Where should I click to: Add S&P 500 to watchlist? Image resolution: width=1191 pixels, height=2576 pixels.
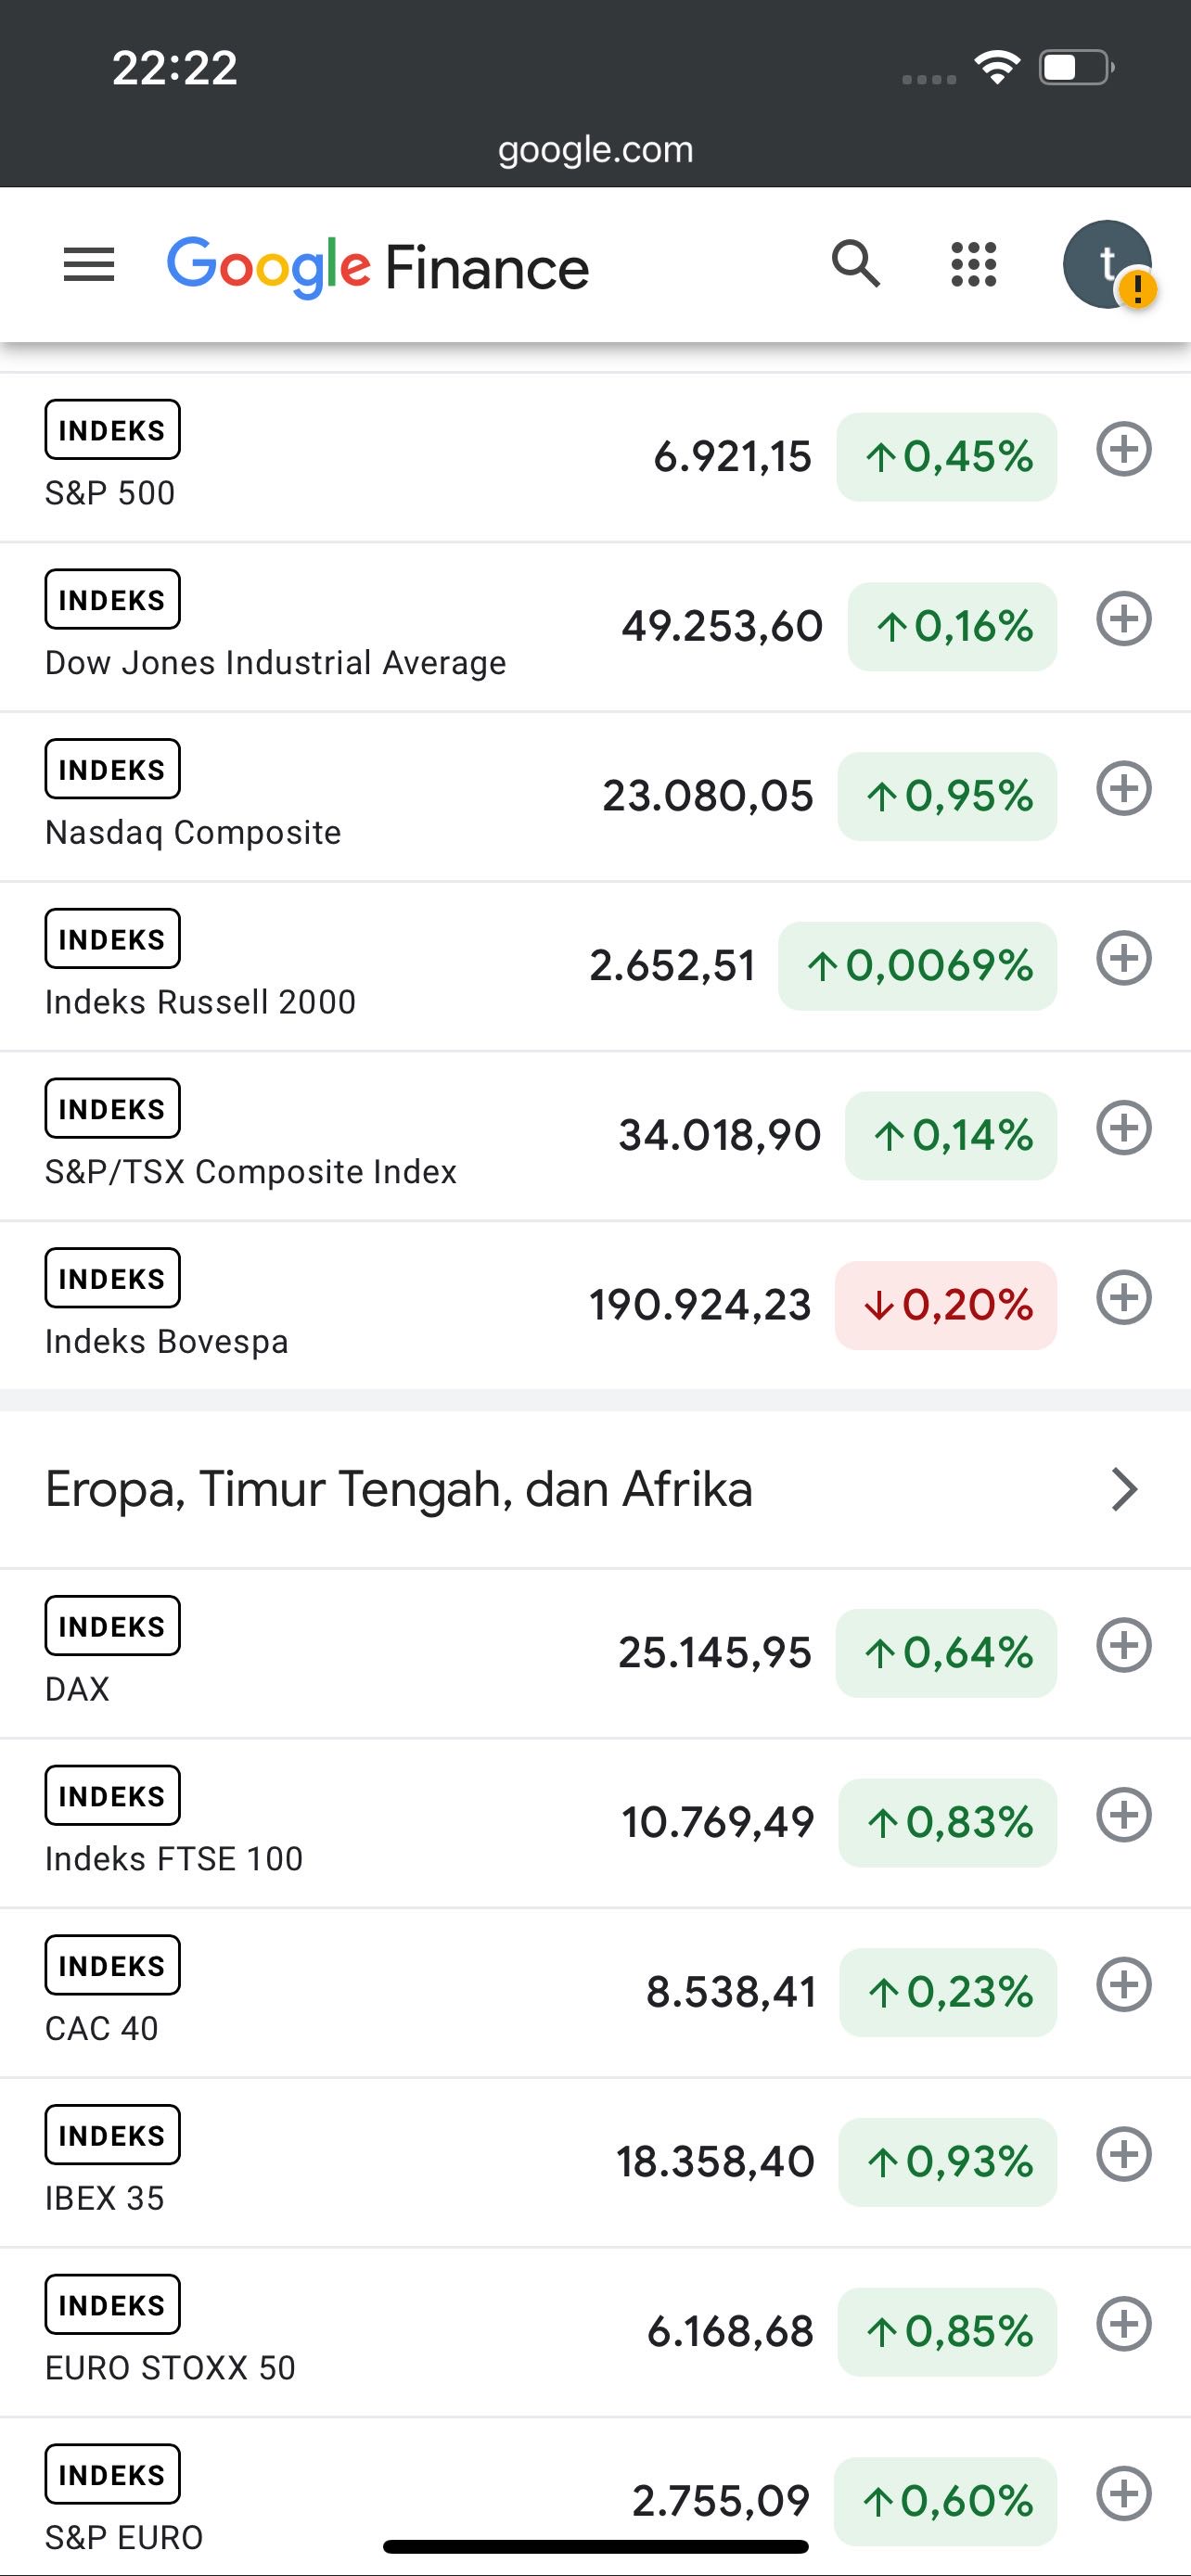point(1124,450)
